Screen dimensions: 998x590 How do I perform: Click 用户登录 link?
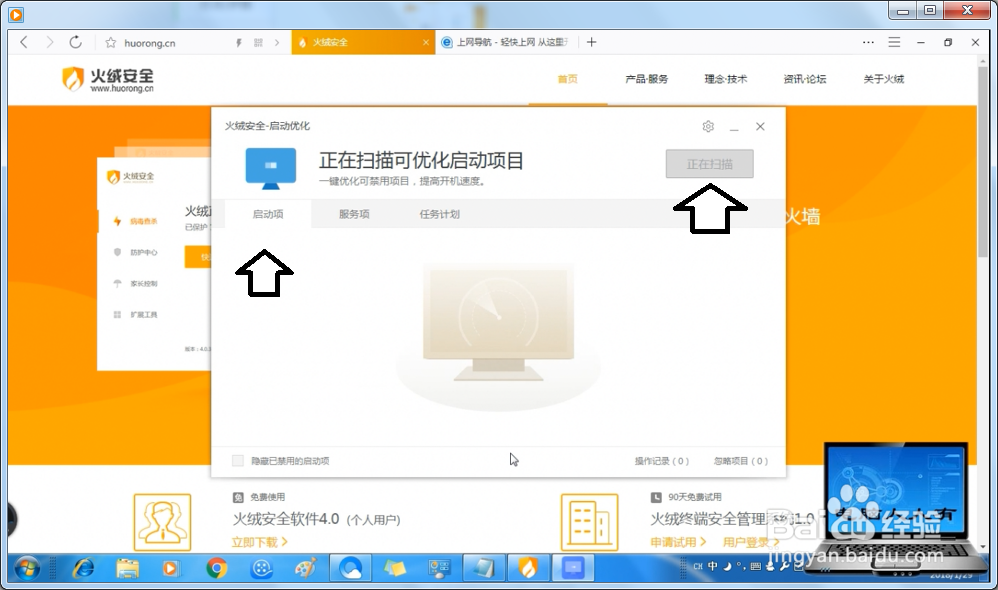(751, 542)
